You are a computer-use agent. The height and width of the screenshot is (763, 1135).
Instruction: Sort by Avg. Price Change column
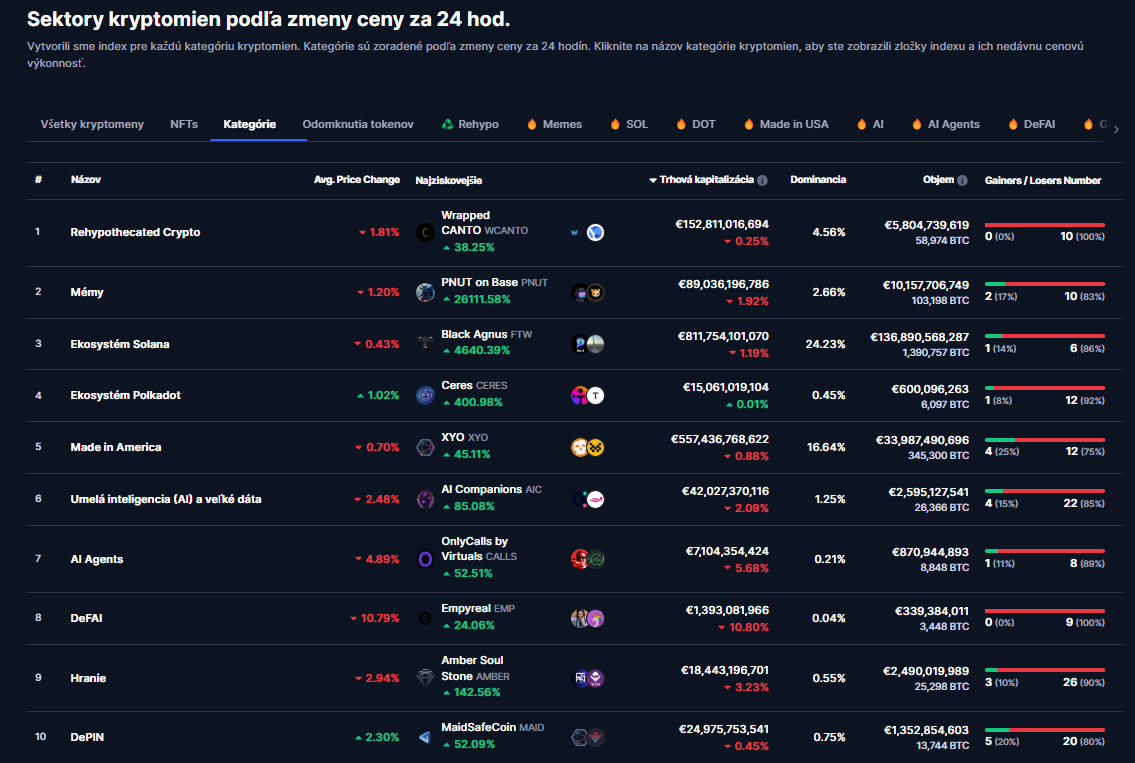356,180
